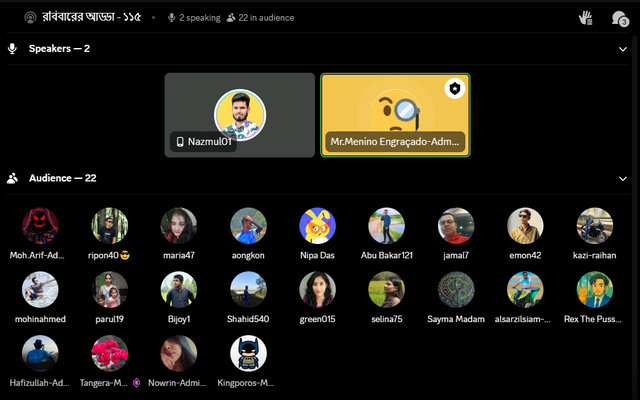The height and width of the screenshot is (400, 640).
Task: Open Kingporos-M Batman avatar
Action: (248, 353)
